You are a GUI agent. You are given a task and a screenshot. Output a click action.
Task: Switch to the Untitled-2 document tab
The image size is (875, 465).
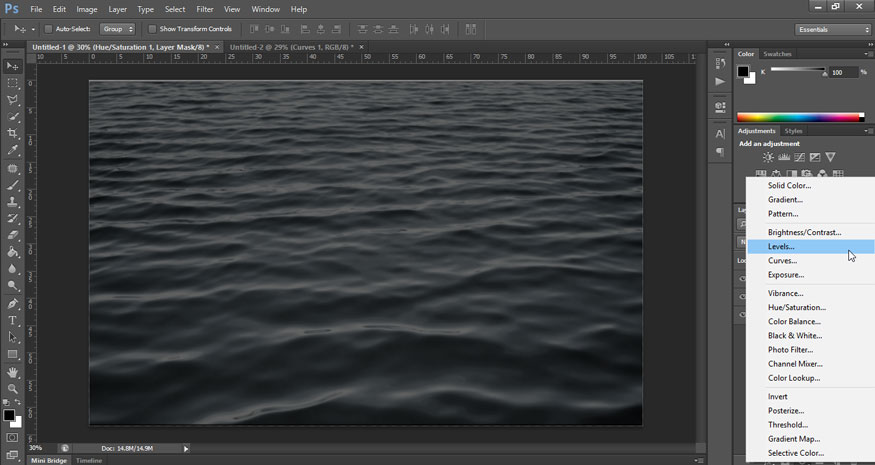(x=292, y=47)
